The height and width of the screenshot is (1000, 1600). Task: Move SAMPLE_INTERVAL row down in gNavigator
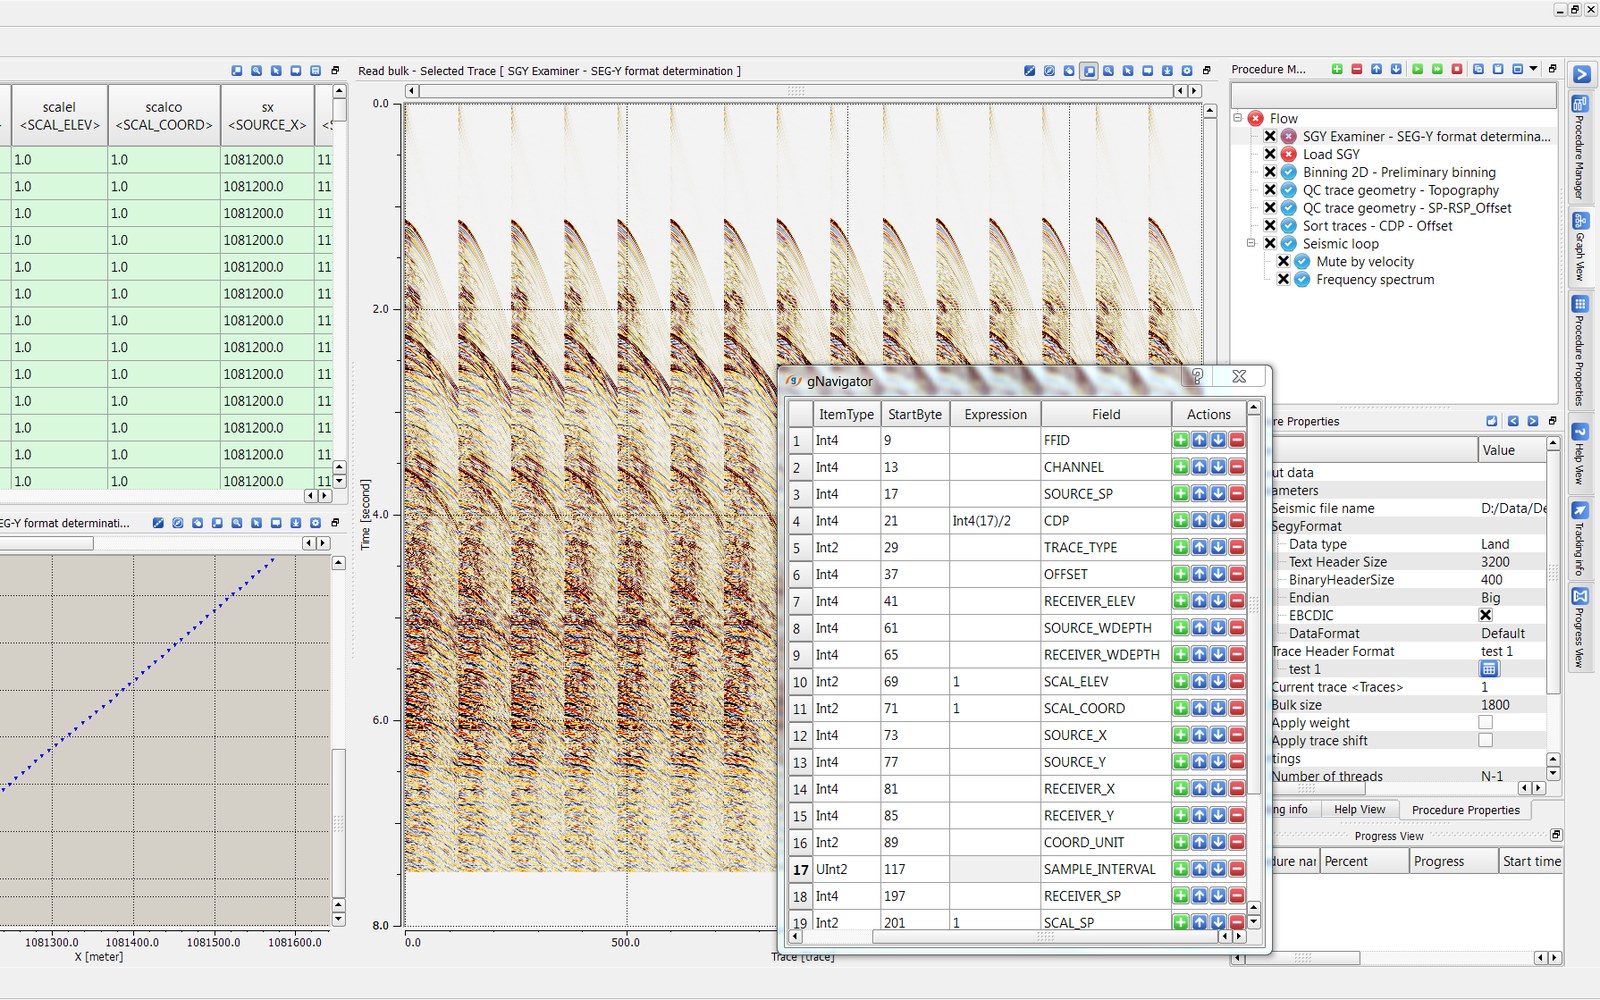1218,869
